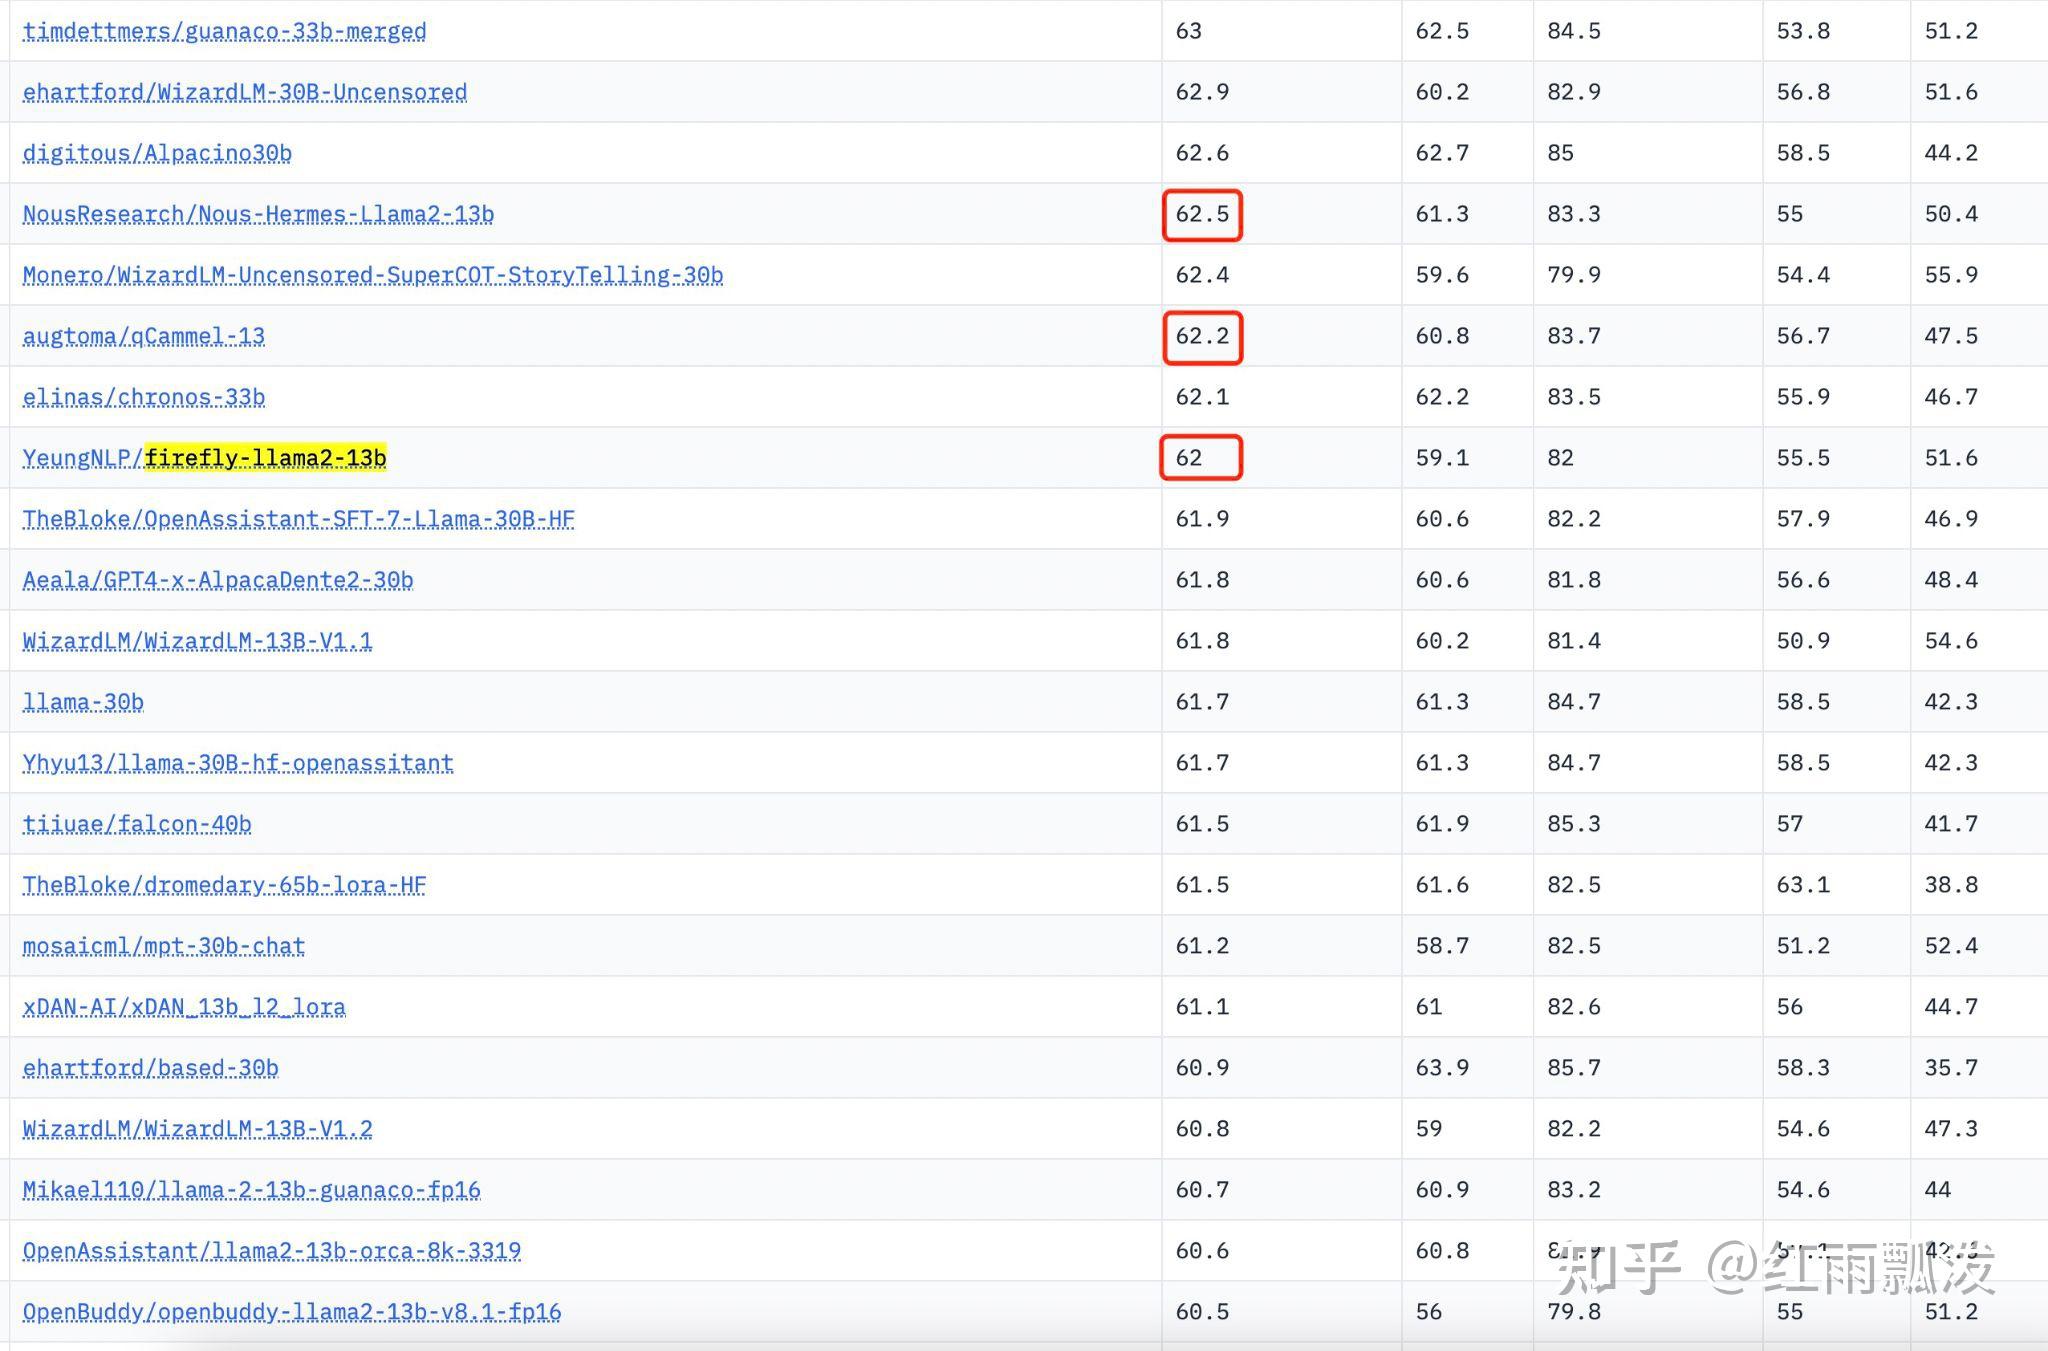The width and height of the screenshot is (2048, 1351).
Task: Open ehartford/WizardLM-30B-Uncensored model link
Action: coord(244,92)
